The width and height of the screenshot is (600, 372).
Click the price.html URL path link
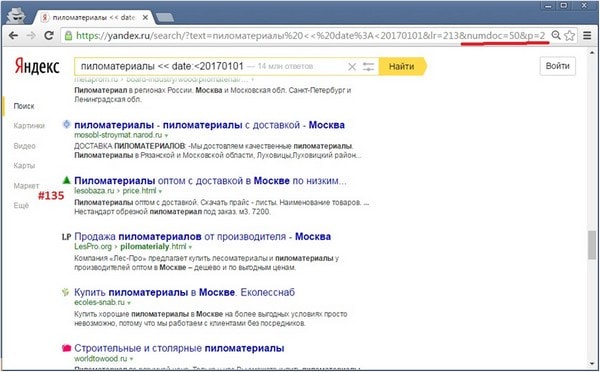pyautogui.click(x=139, y=191)
